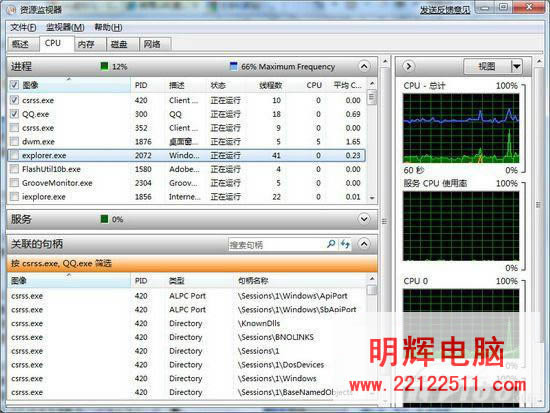Click the GrooveMonitor.exe process name
The image size is (550, 413).
point(57,183)
